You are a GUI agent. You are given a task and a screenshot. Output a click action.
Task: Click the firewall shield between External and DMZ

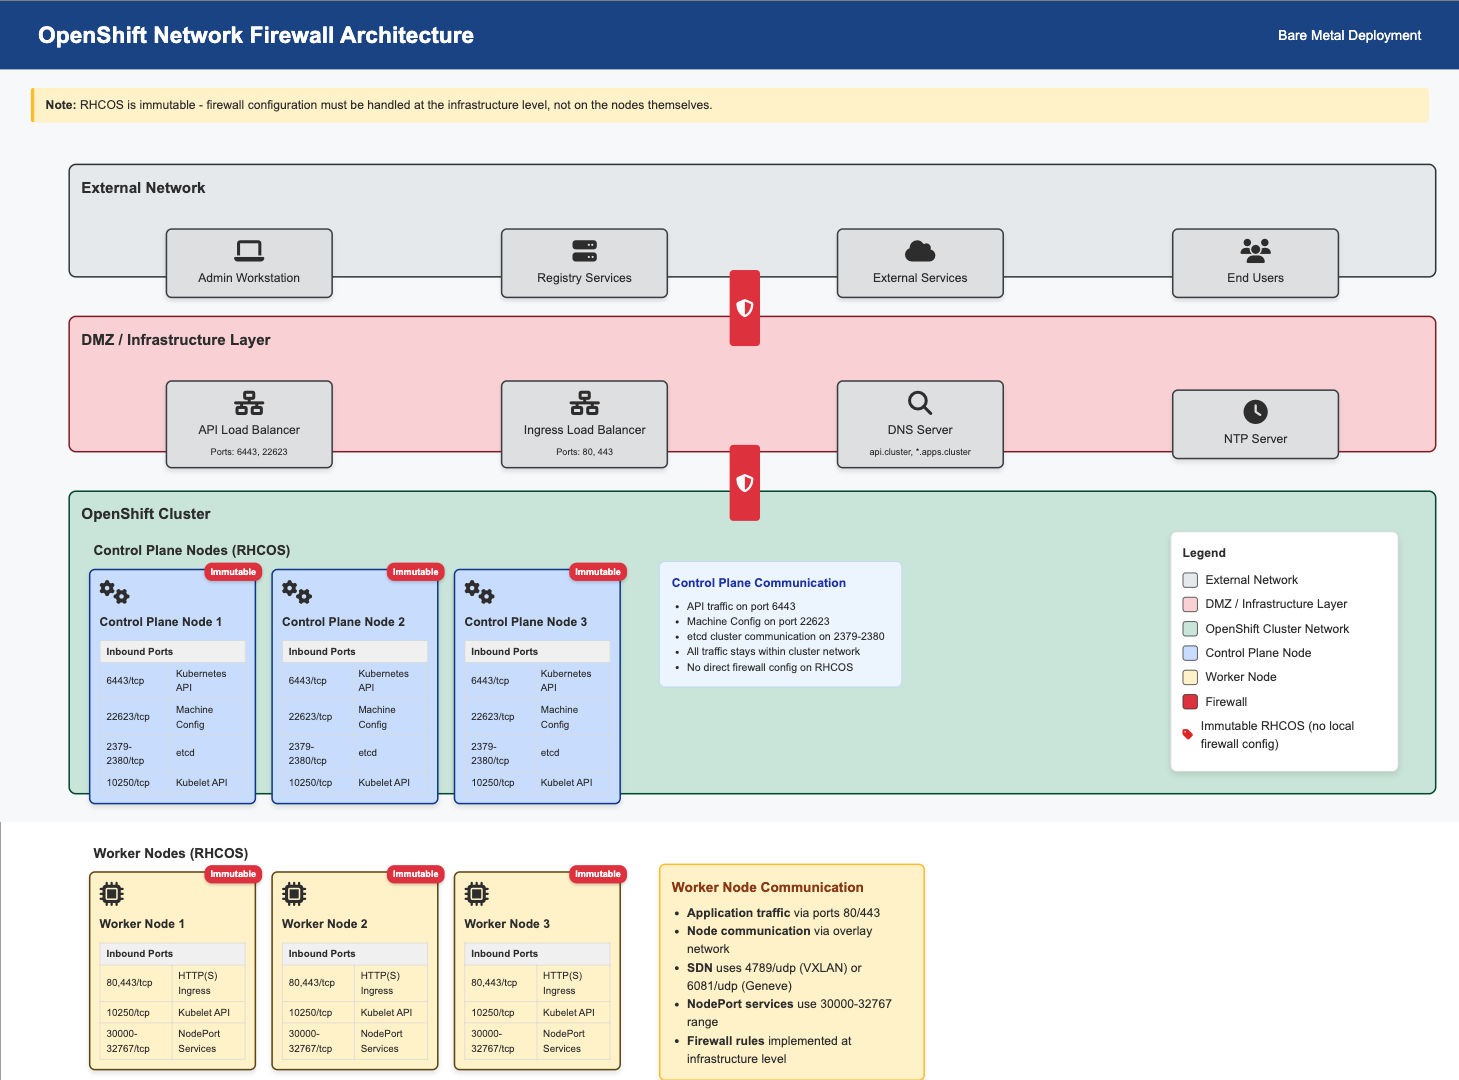(x=745, y=308)
